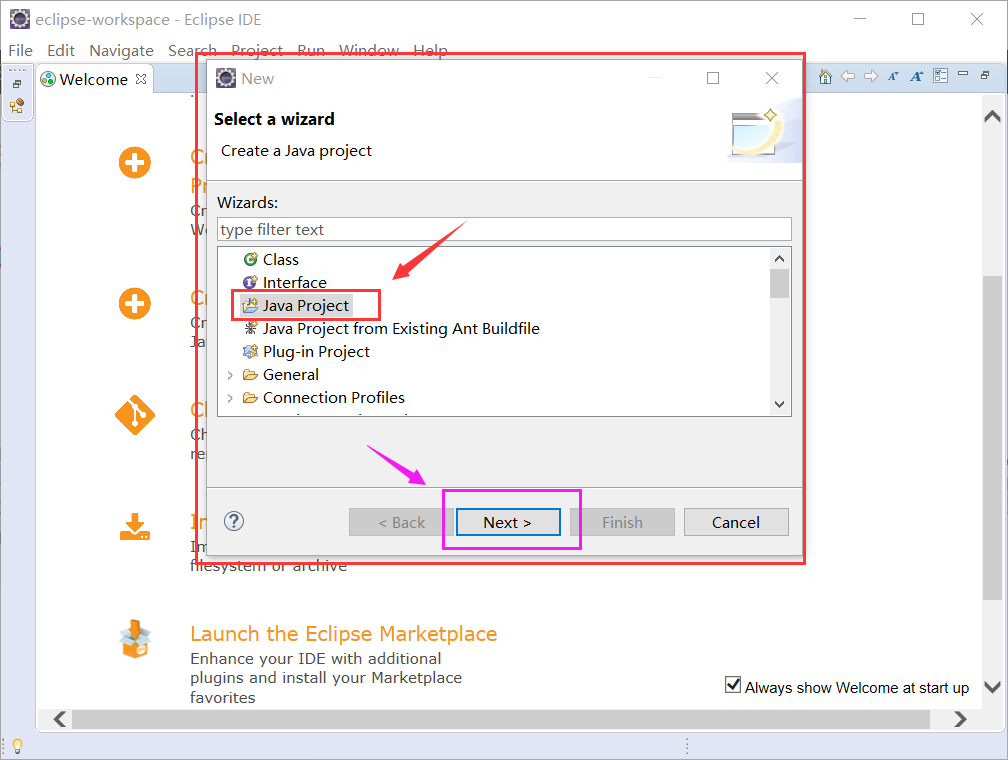Close the Welcome tab with its X
The height and width of the screenshot is (760, 1008).
141,78
